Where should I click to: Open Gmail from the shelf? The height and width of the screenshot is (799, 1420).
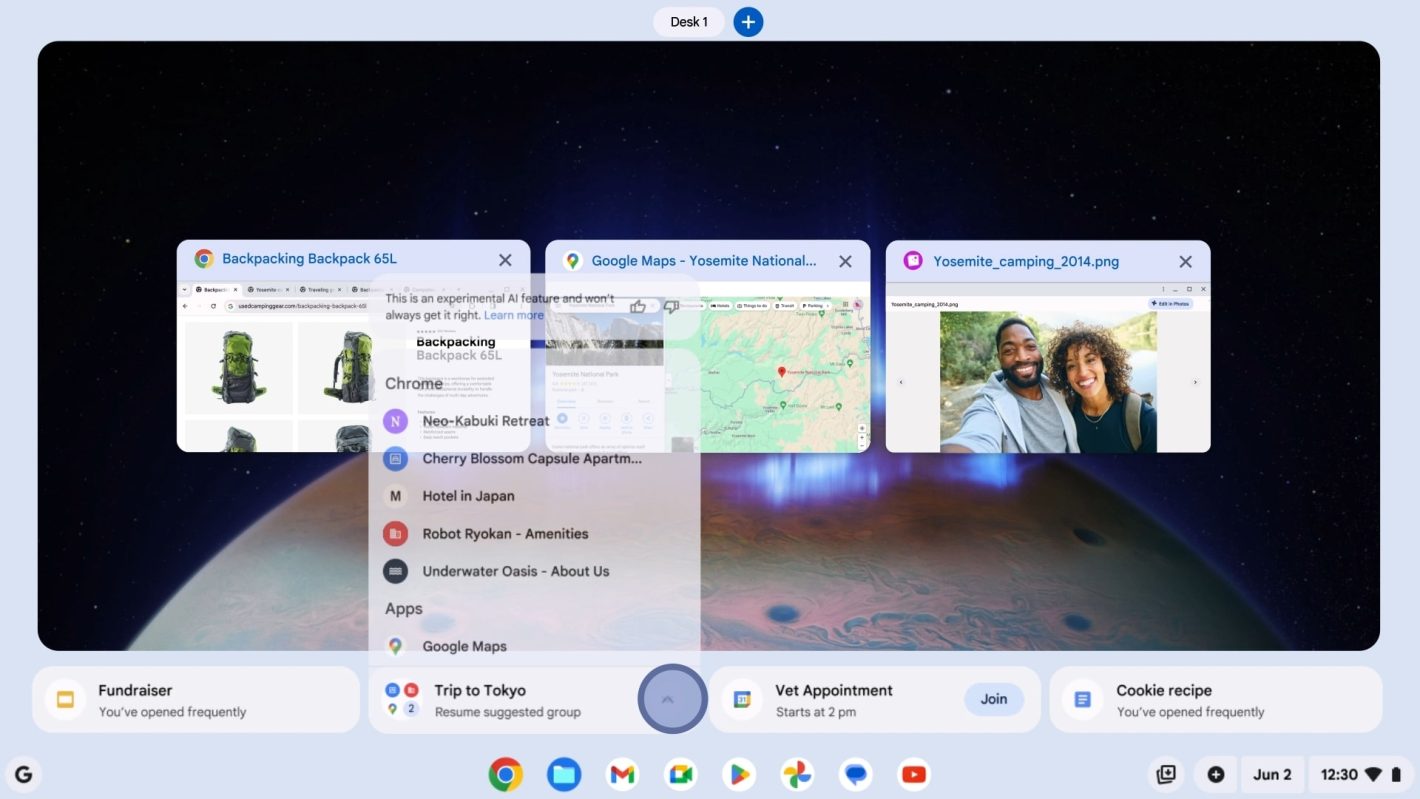(x=622, y=774)
